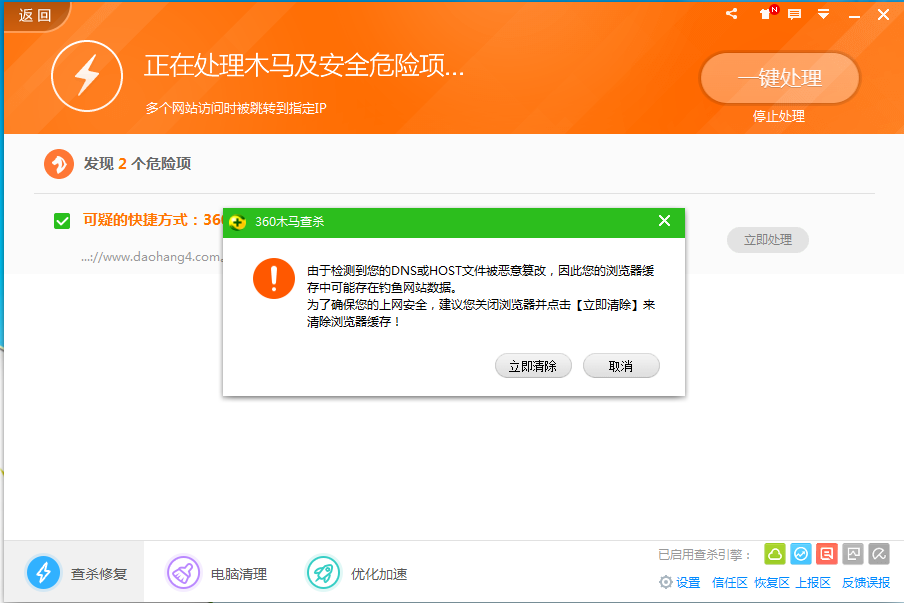Screen dimensions: 904x603
Task: Click the blue checkmark scan engine icon
Action: [x=801, y=553]
